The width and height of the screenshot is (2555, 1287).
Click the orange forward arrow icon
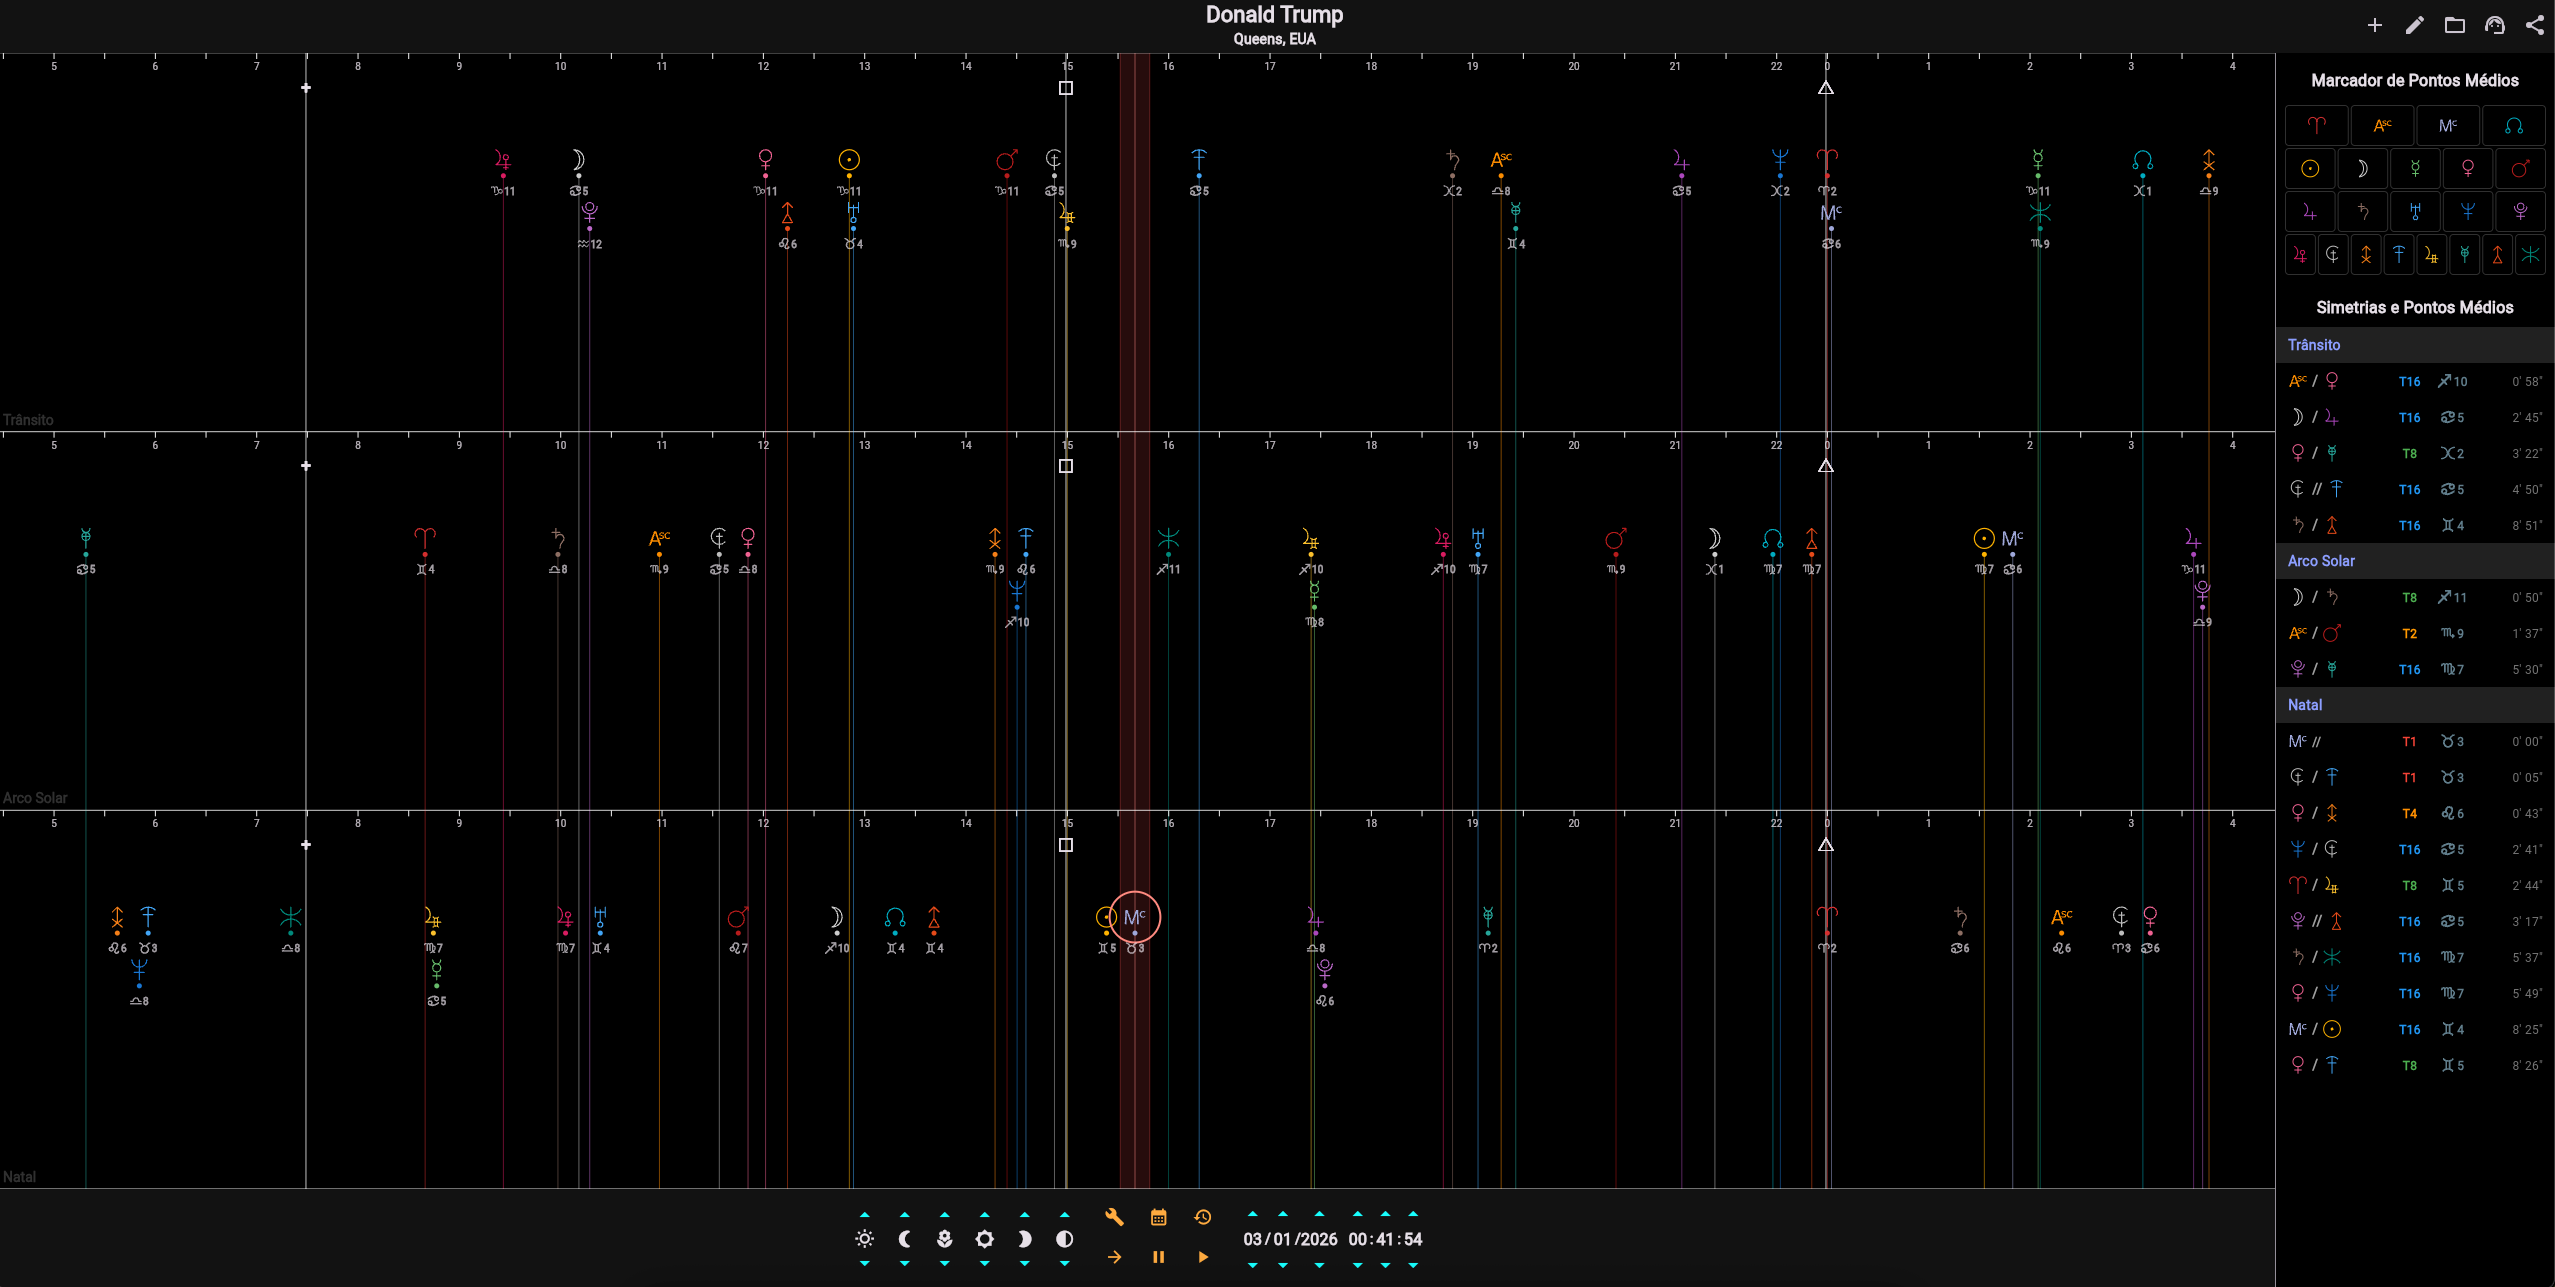[x=1114, y=1257]
